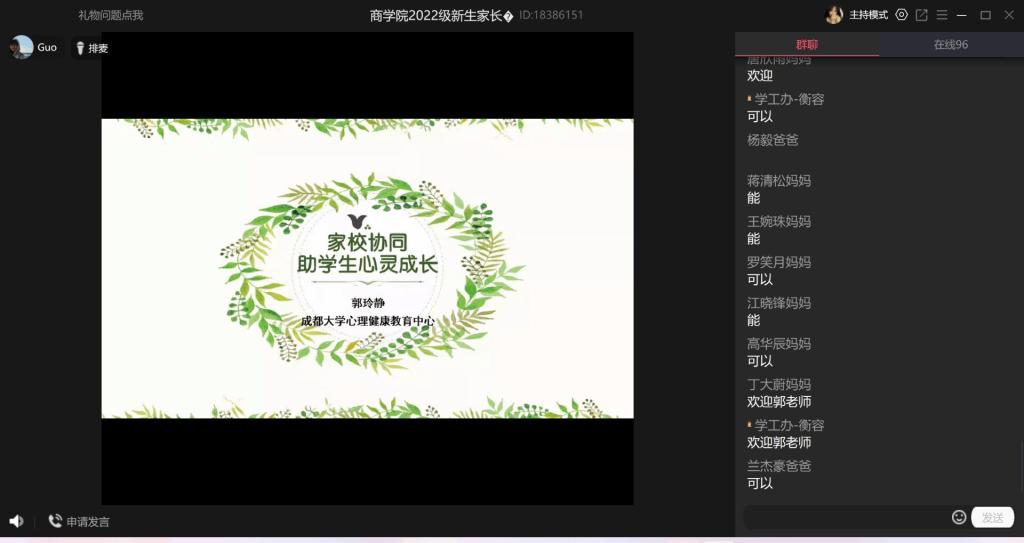Click the room ID 18386151 text
Screen dimensions: 1024x543
point(551,15)
